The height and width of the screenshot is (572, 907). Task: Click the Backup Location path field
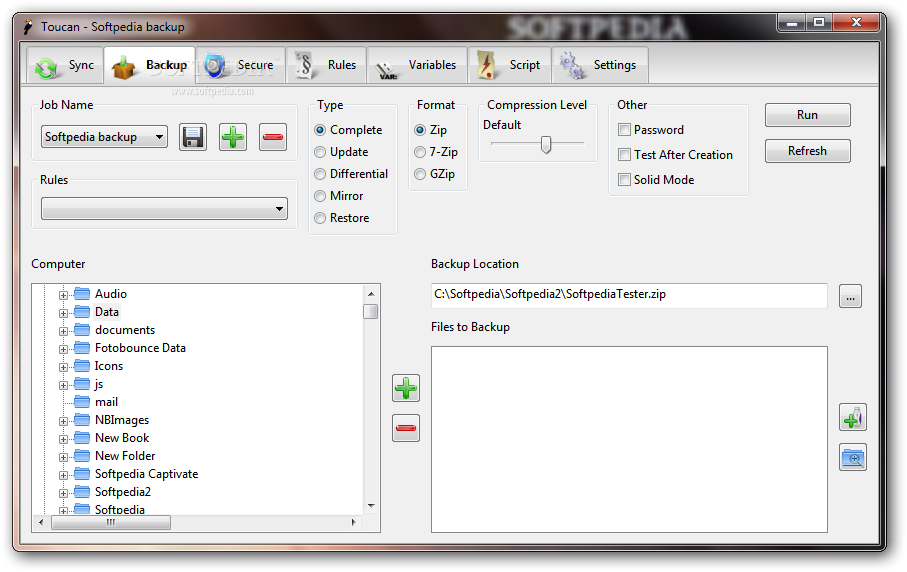[x=629, y=295]
